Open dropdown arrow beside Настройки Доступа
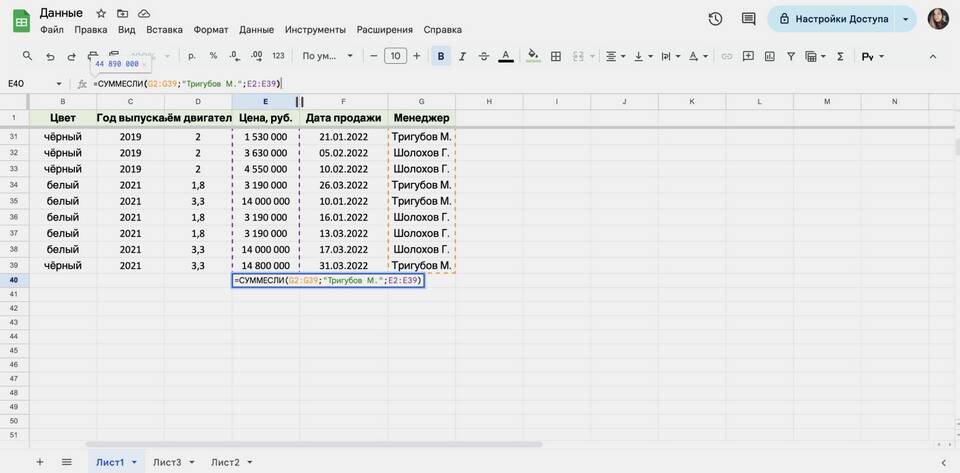This screenshot has height=473, width=960. pos(906,19)
